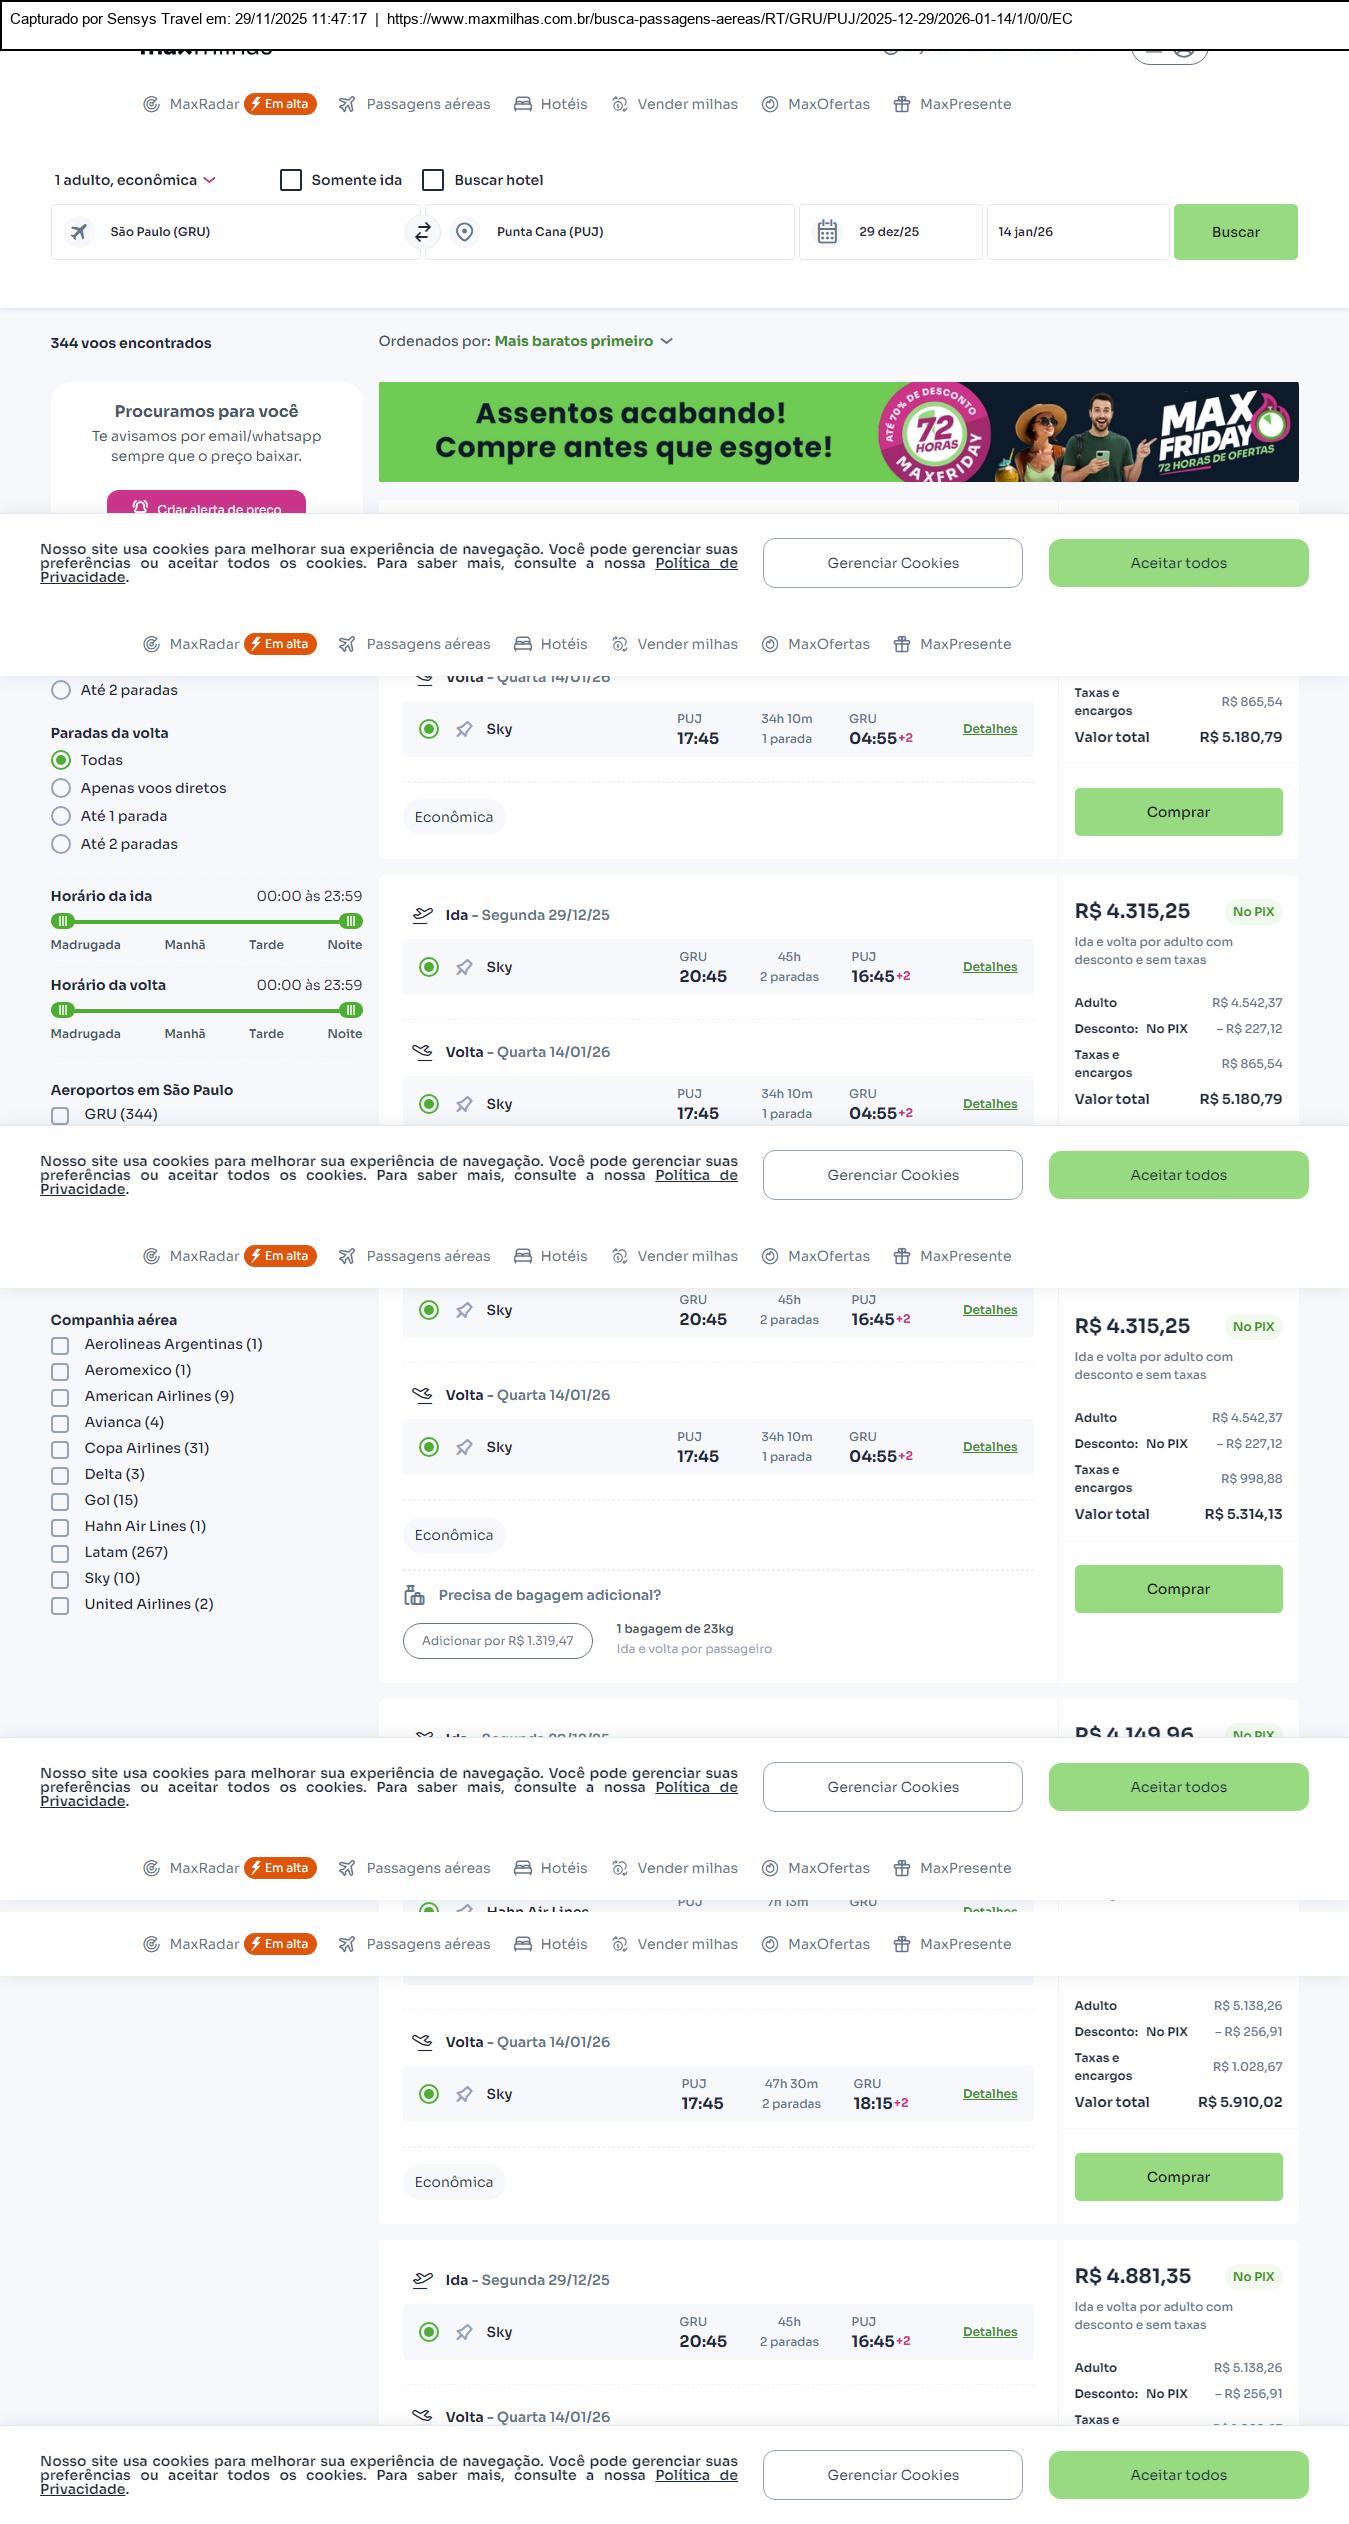This screenshot has width=1349, height=2524.
Task: Select Apenas voos diretos for return stops
Action: 61,788
